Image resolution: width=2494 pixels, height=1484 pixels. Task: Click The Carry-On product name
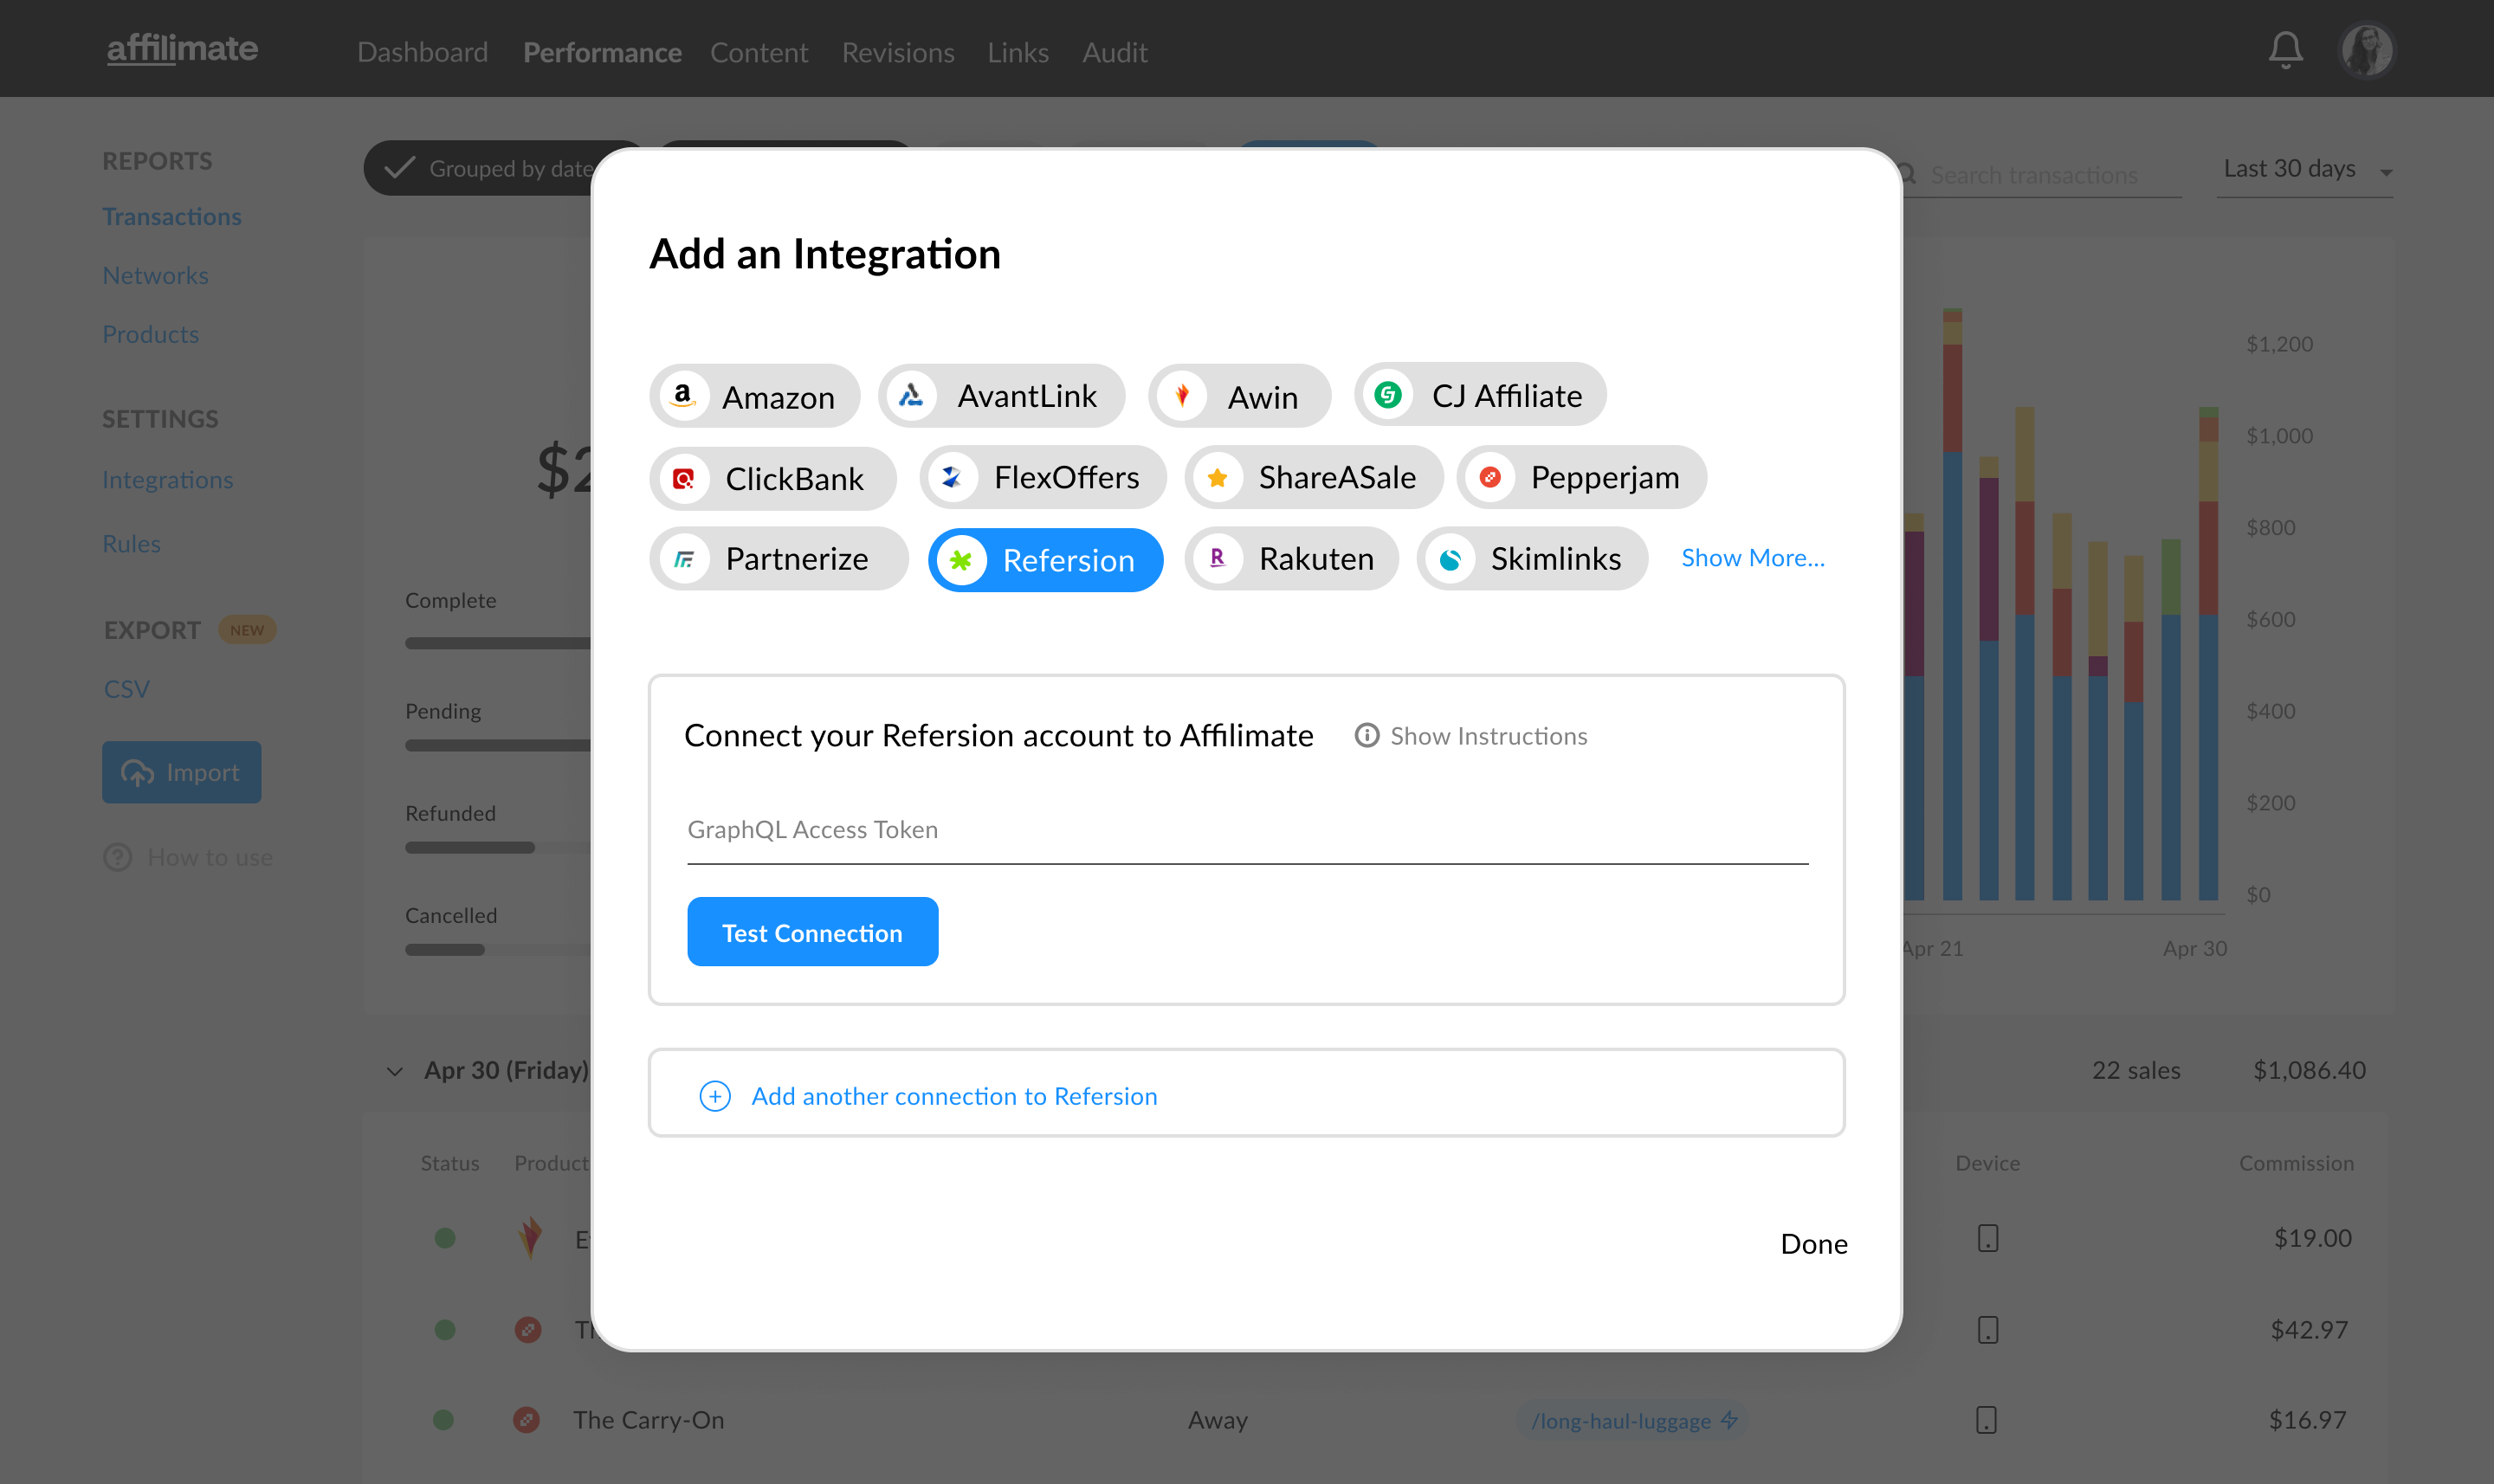tap(649, 1420)
